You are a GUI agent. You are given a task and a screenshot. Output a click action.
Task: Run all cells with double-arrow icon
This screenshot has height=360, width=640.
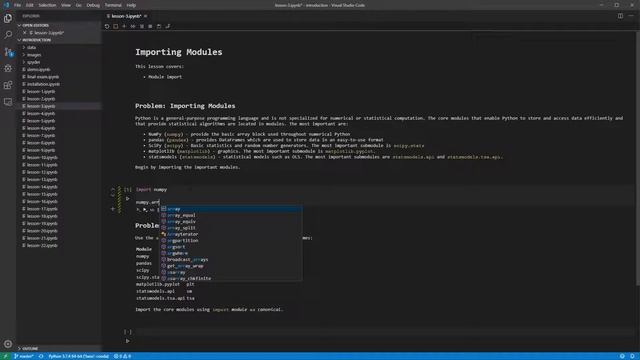[133, 26]
